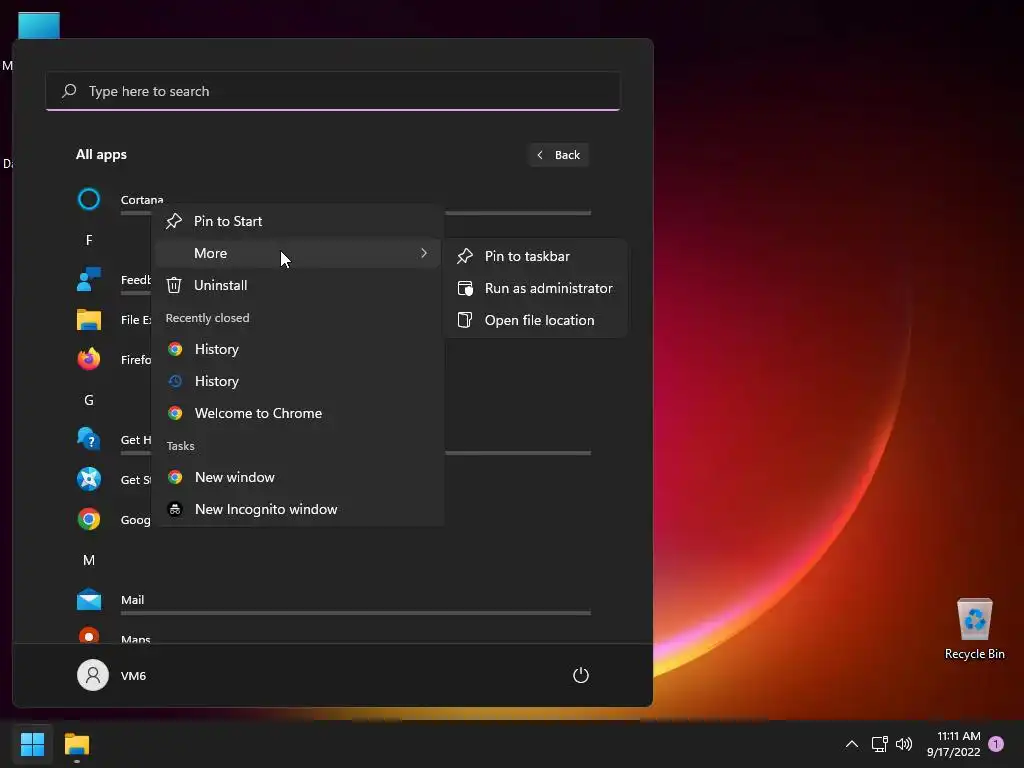The height and width of the screenshot is (768, 1024).
Task: Open network status tray icon
Action: (879, 744)
